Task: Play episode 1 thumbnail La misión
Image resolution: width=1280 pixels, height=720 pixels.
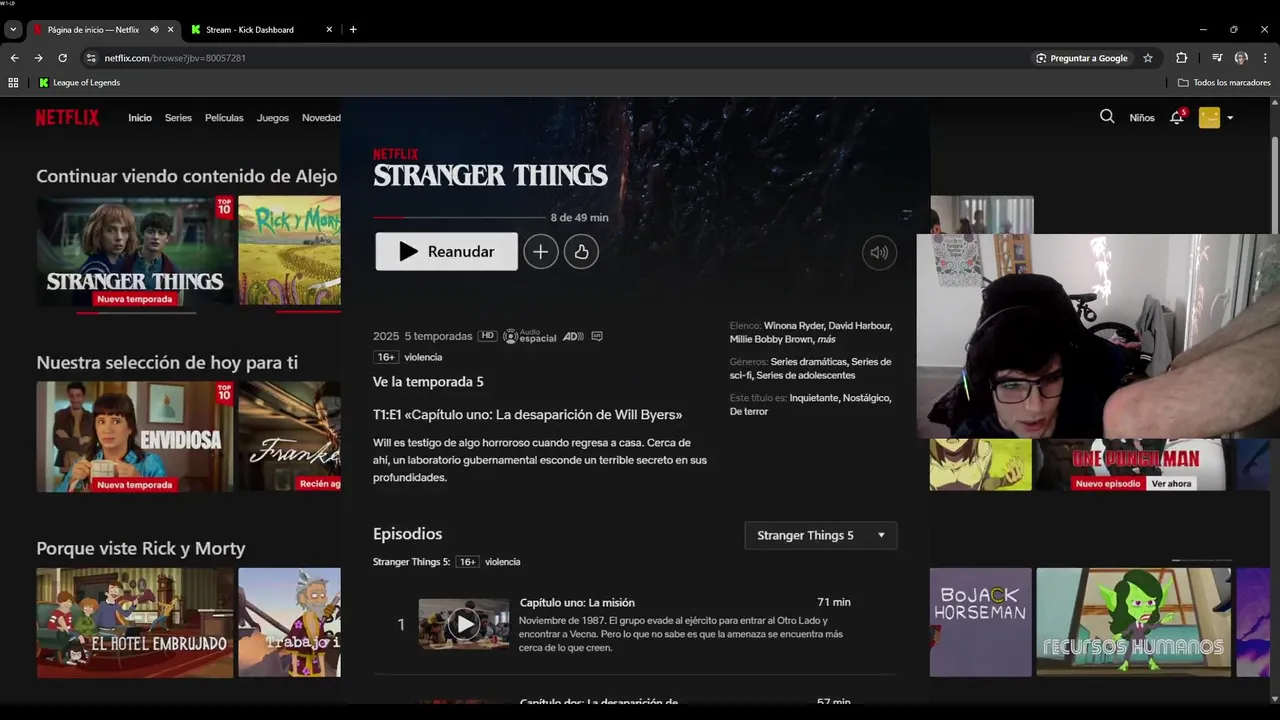Action: coord(463,624)
